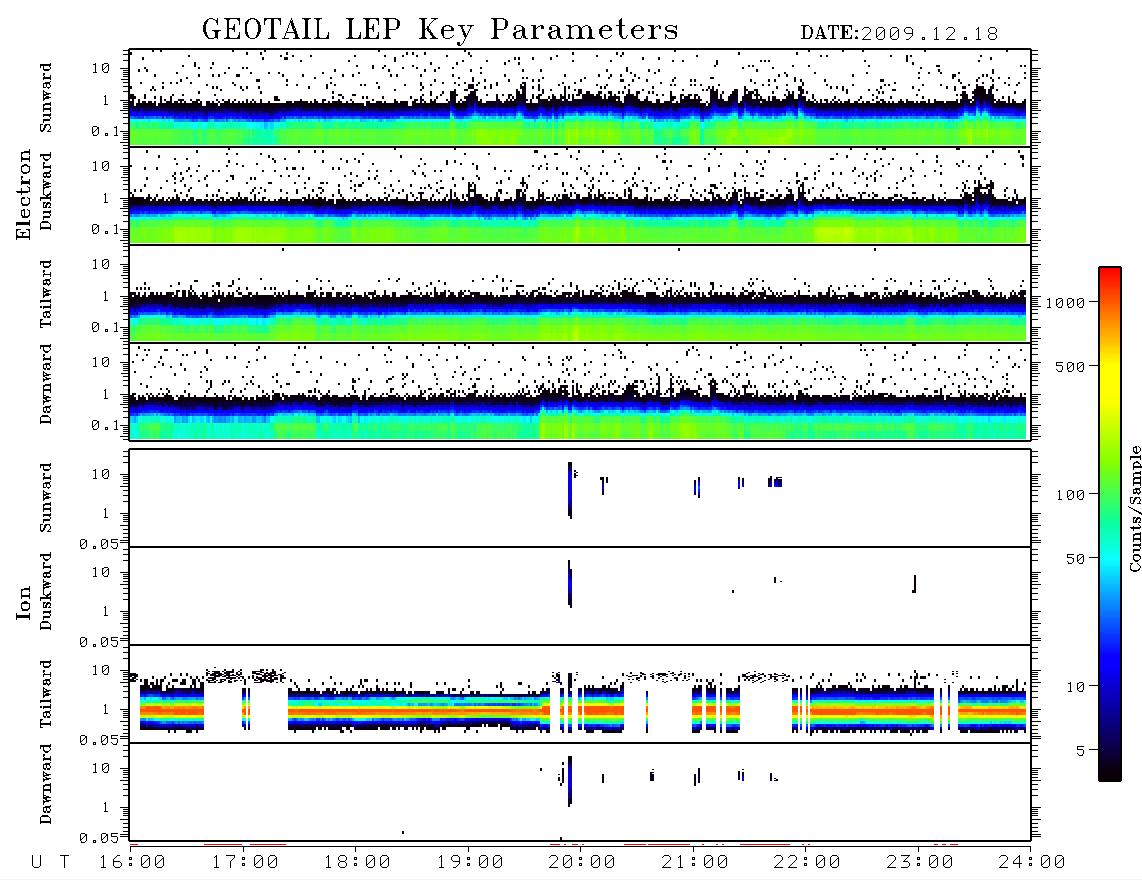This screenshot has width=1142, height=880.
Task: Click the Ion Duskward axis label
Action: point(46,591)
